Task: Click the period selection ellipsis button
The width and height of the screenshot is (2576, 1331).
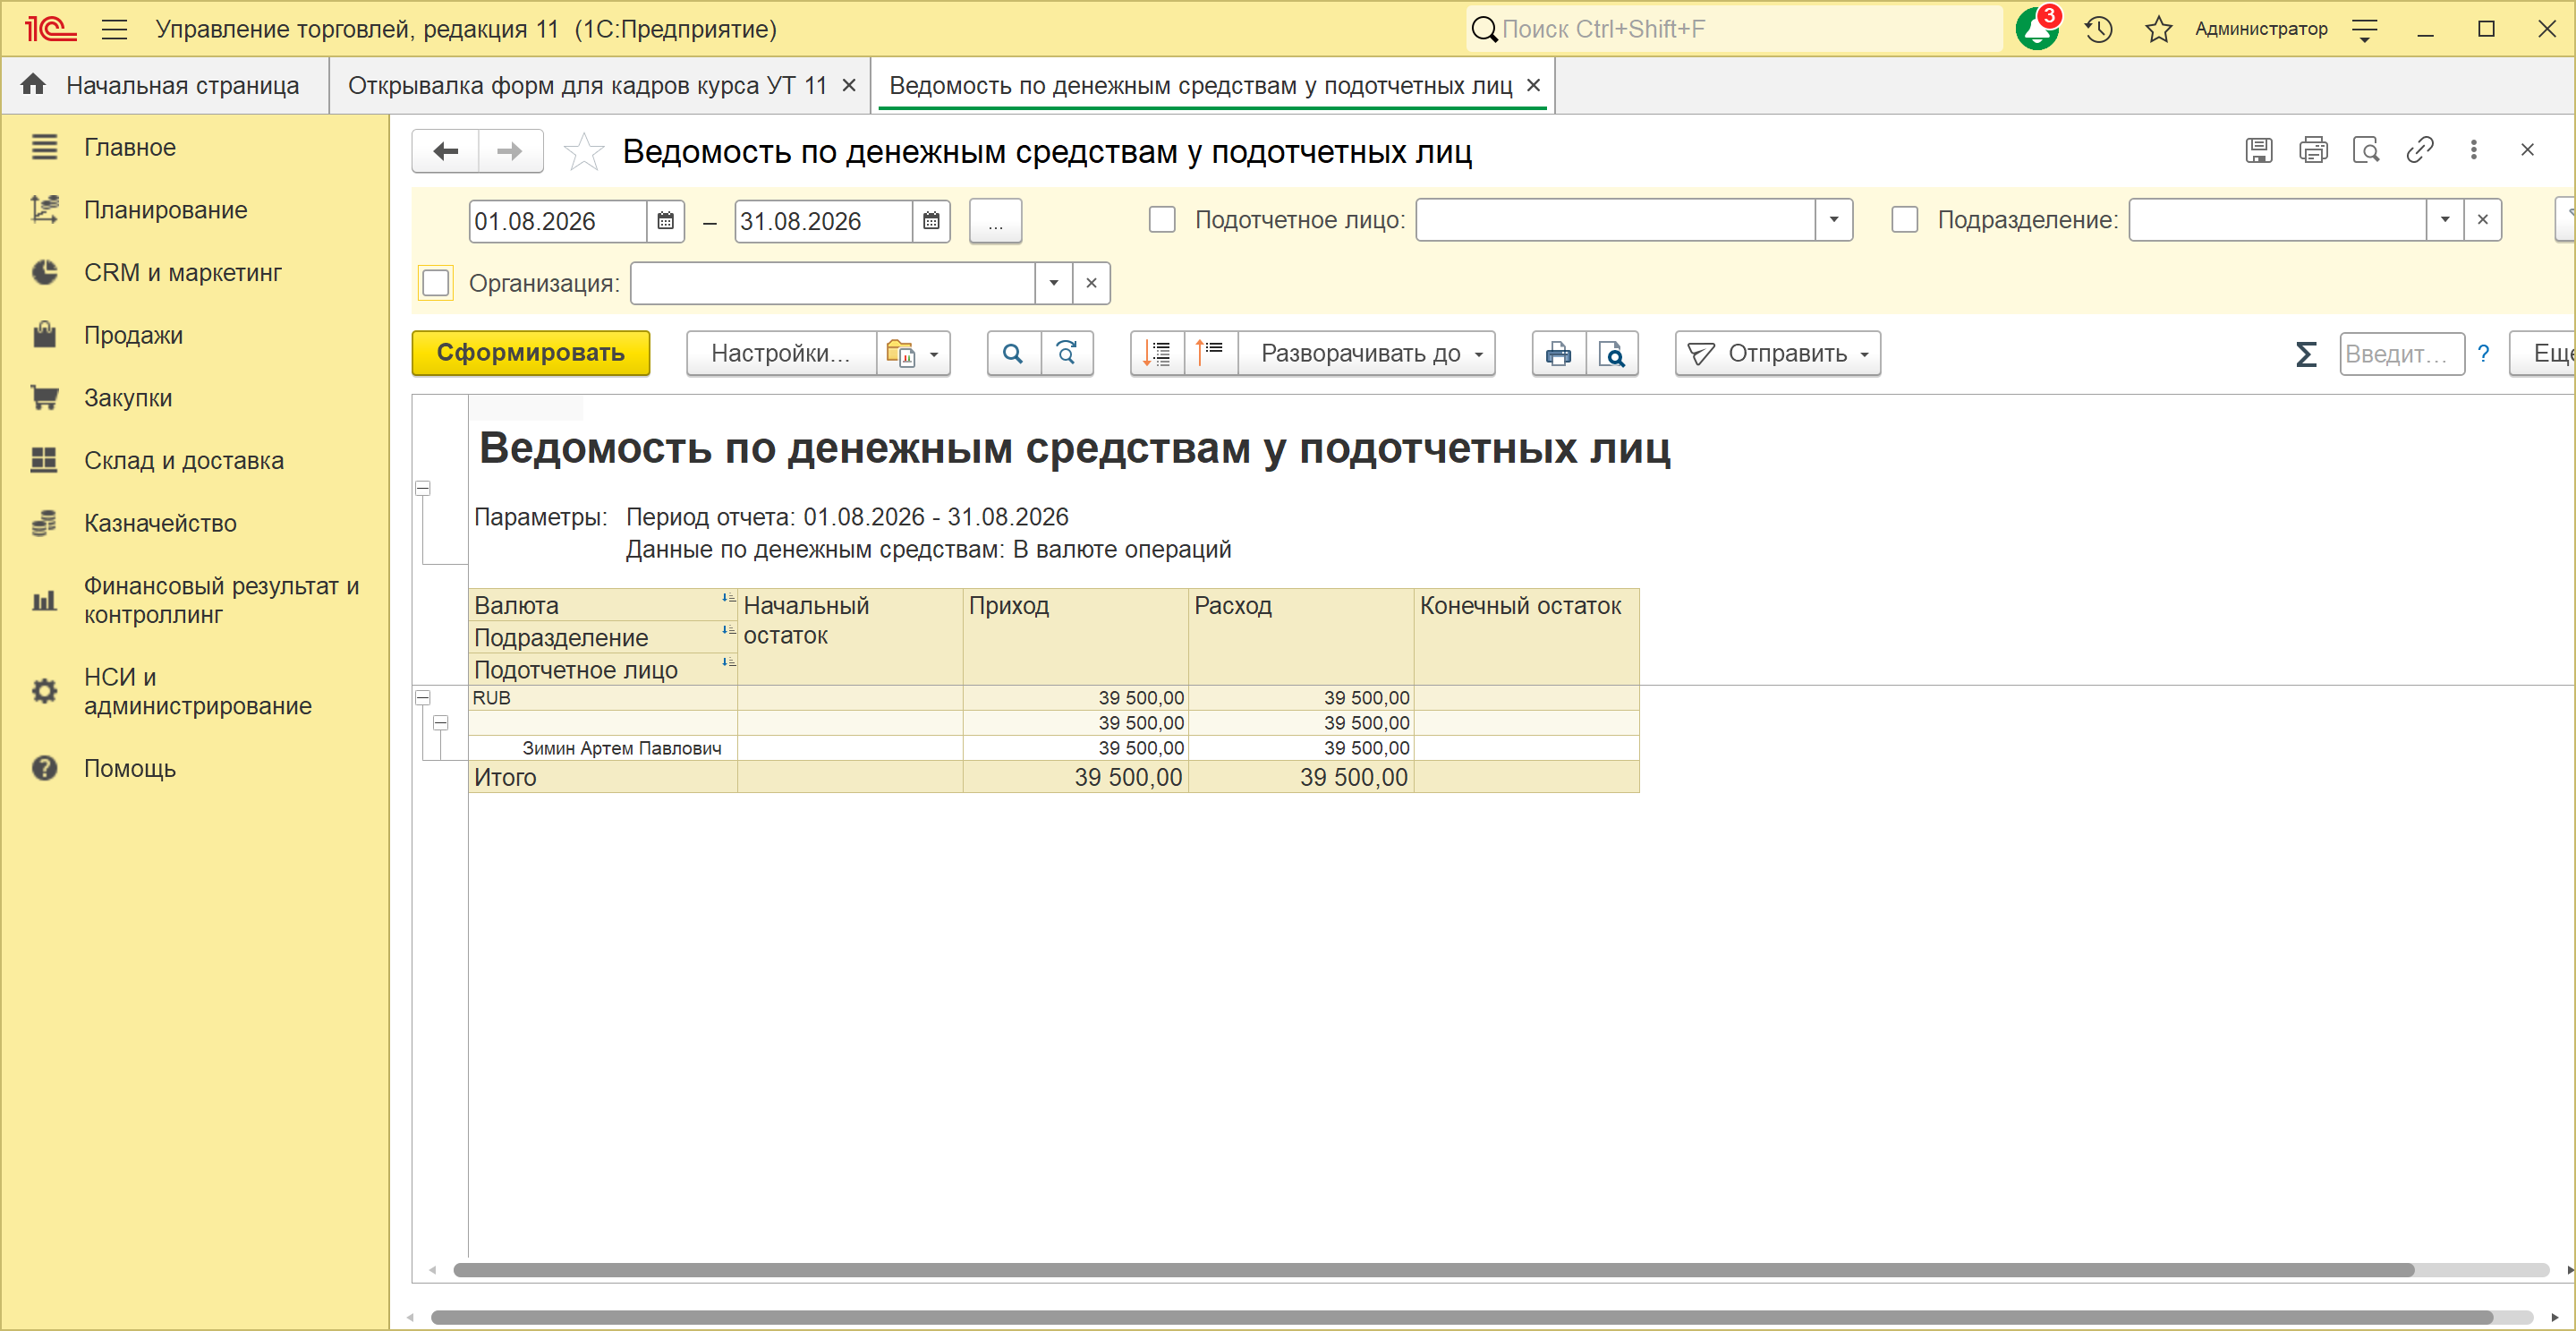Action: (x=995, y=221)
